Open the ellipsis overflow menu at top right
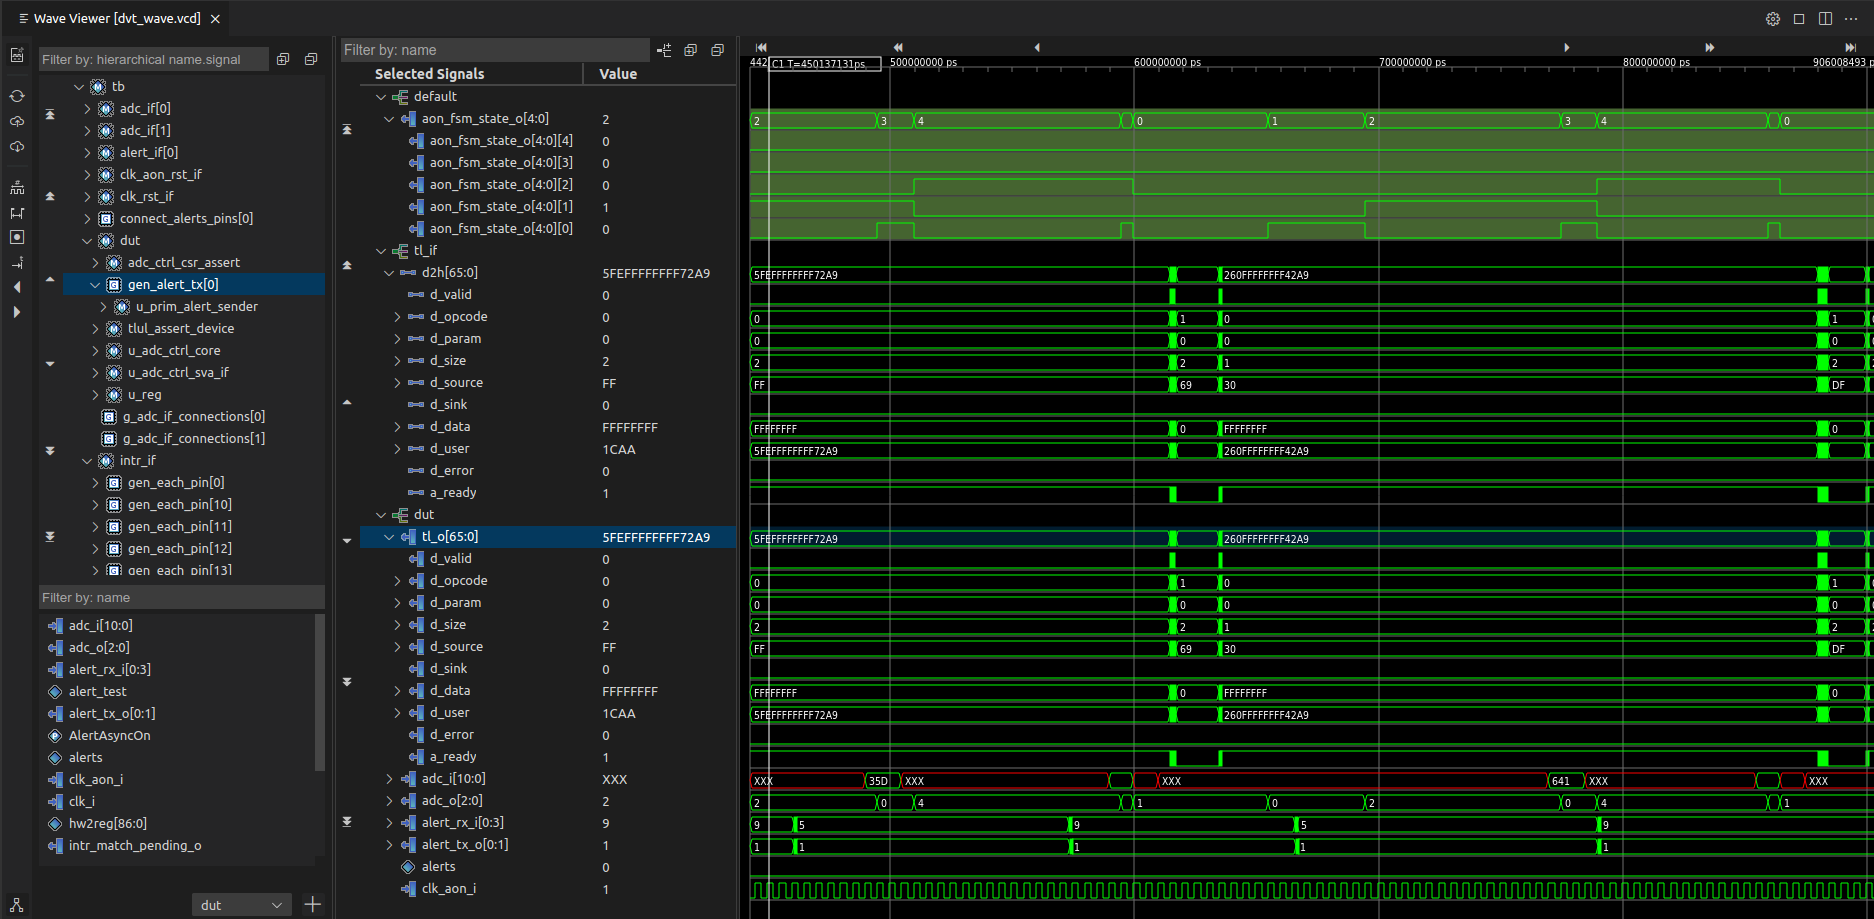 pyautogui.click(x=1852, y=18)
